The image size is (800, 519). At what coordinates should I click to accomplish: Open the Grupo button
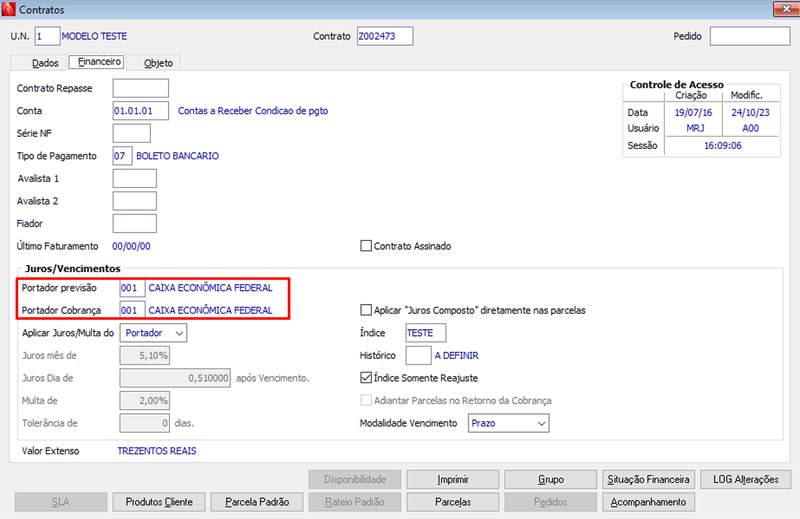551,479
